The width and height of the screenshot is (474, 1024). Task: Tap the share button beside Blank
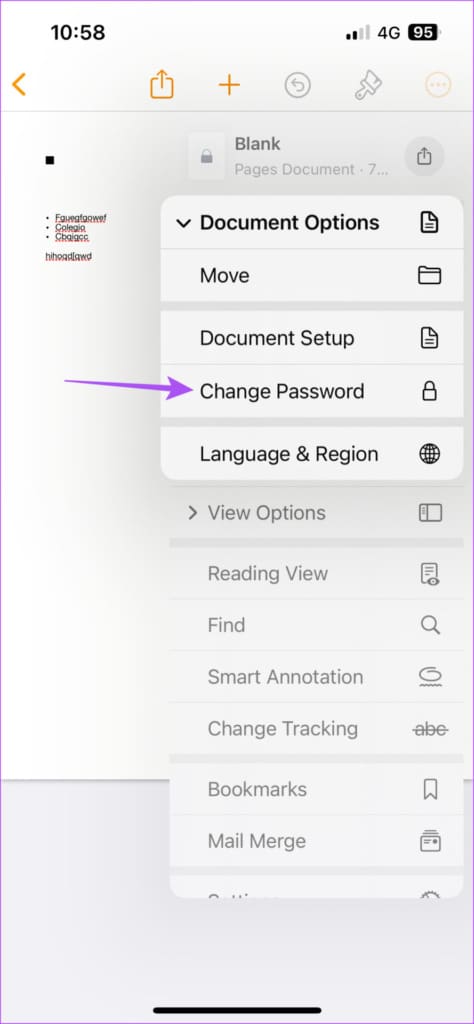[x=424, y=157]
